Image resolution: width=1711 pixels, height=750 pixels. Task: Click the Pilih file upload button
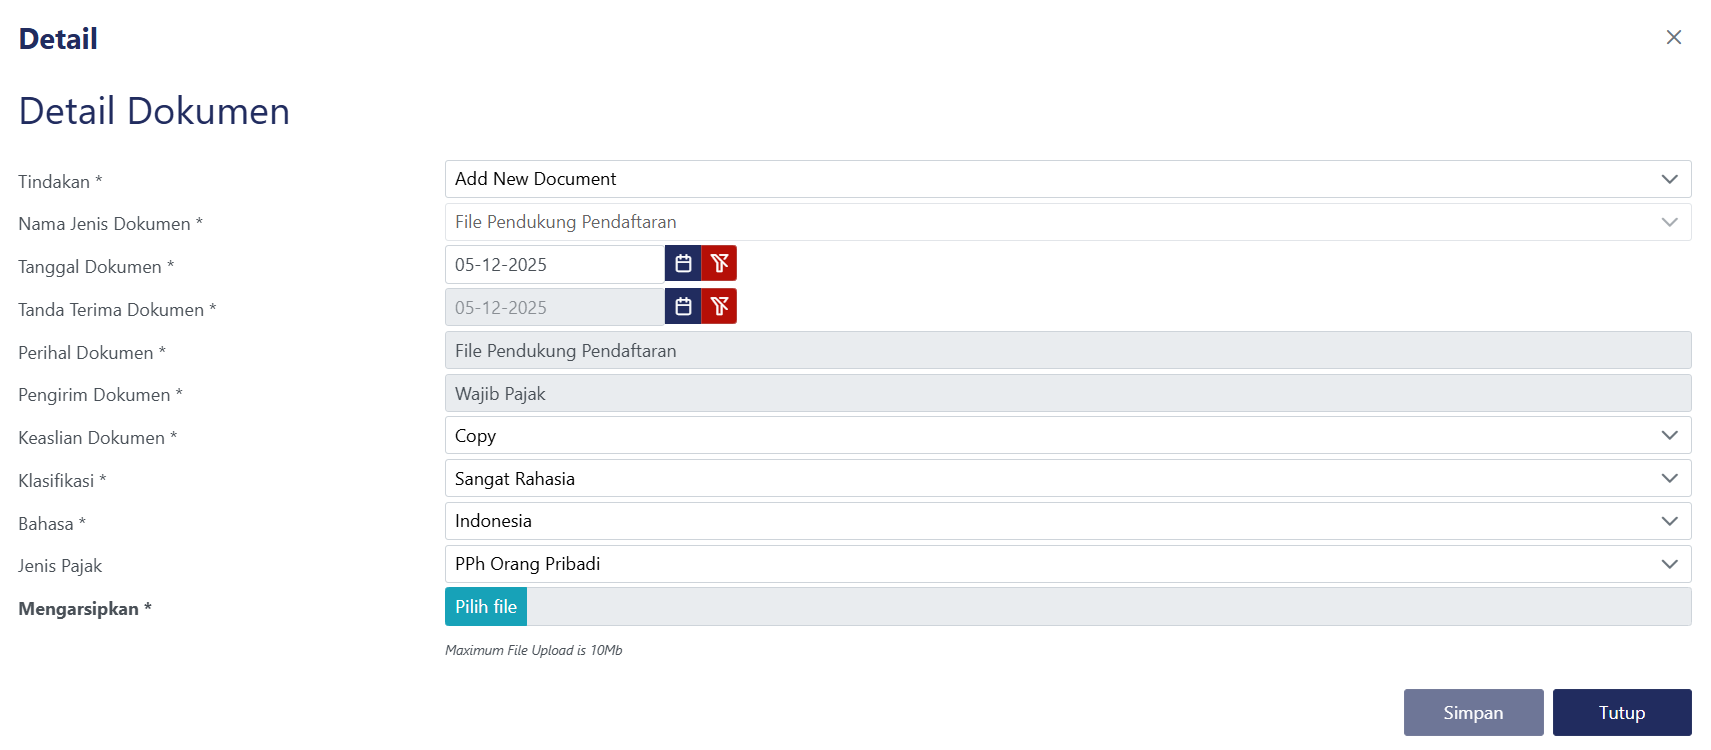coord(486,607)
